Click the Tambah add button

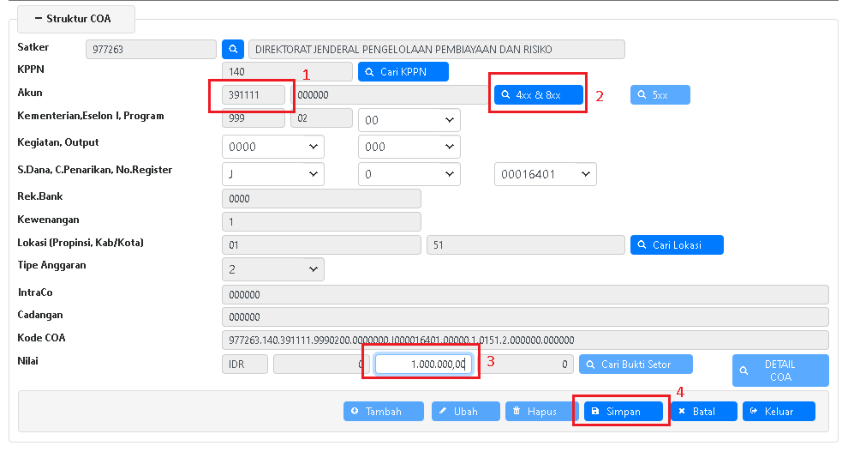coord(384,411)
